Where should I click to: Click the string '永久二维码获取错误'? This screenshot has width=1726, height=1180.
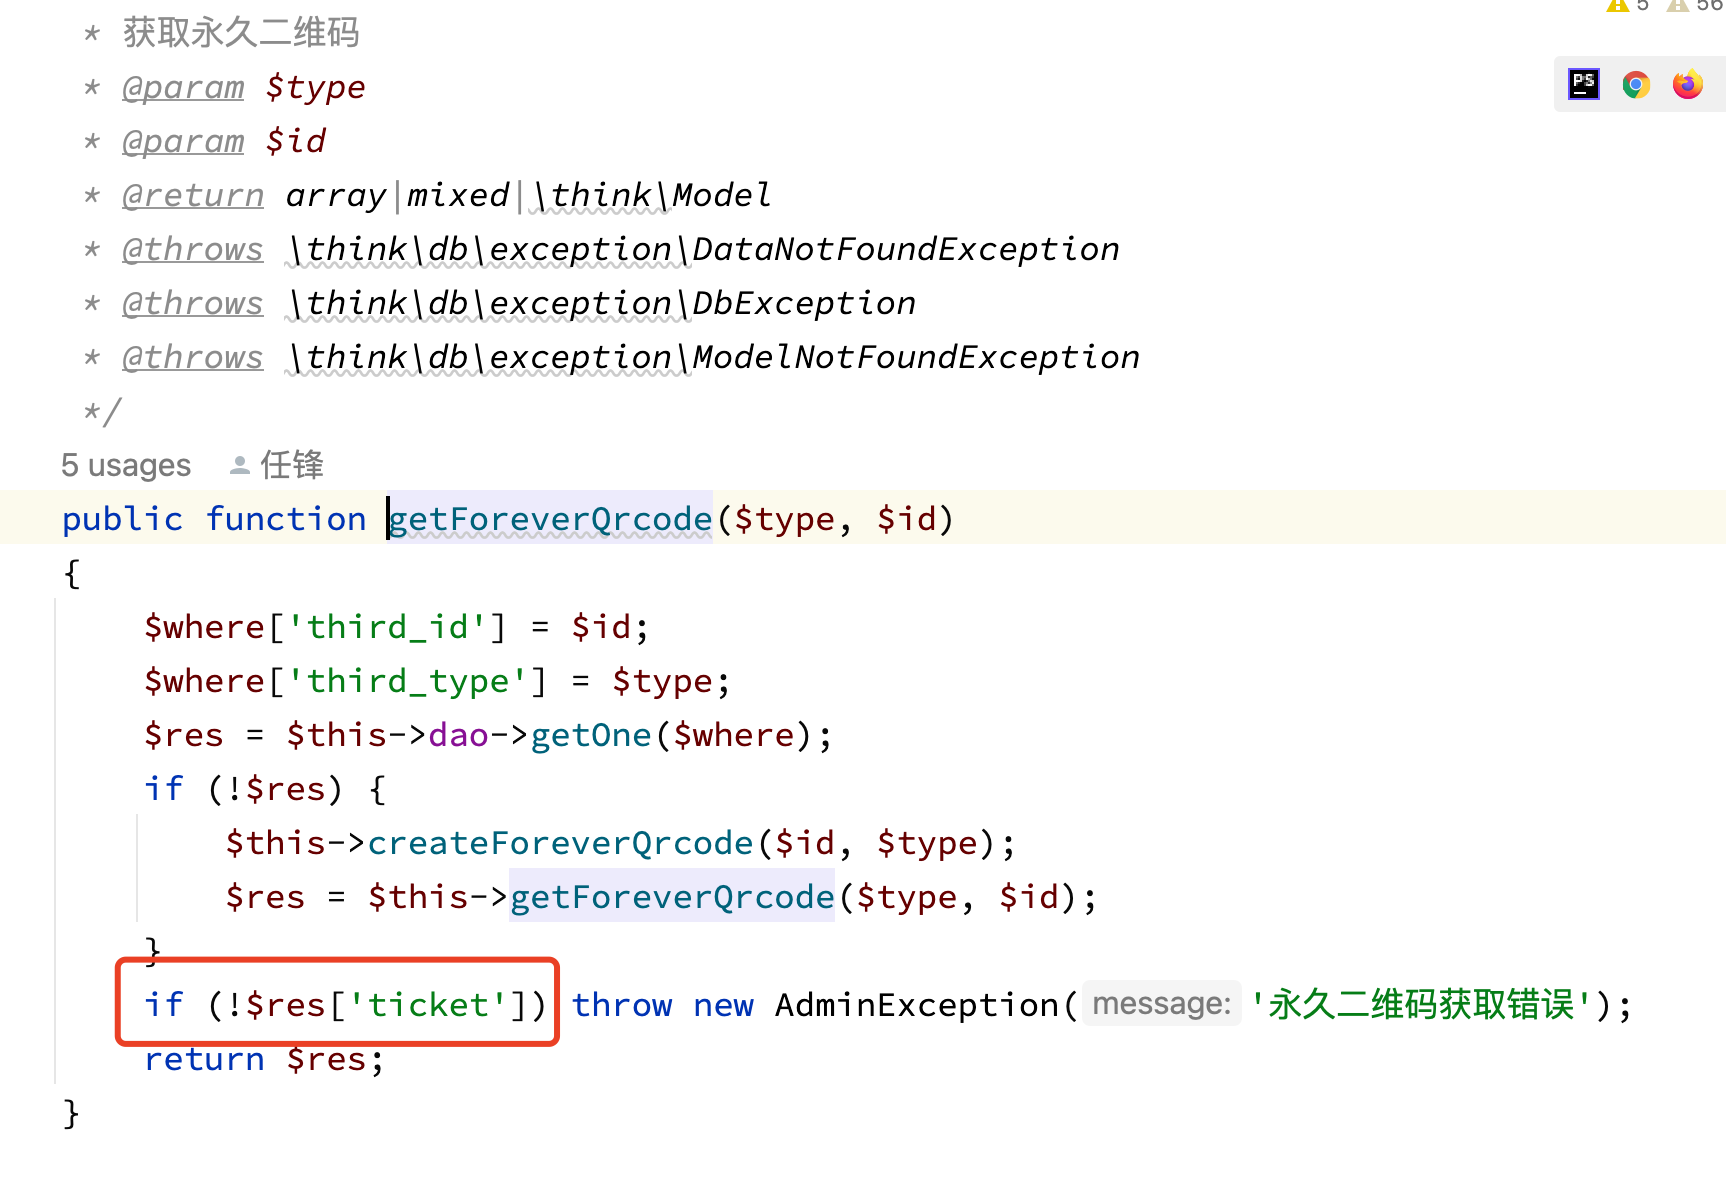tap(1420, 1004)
